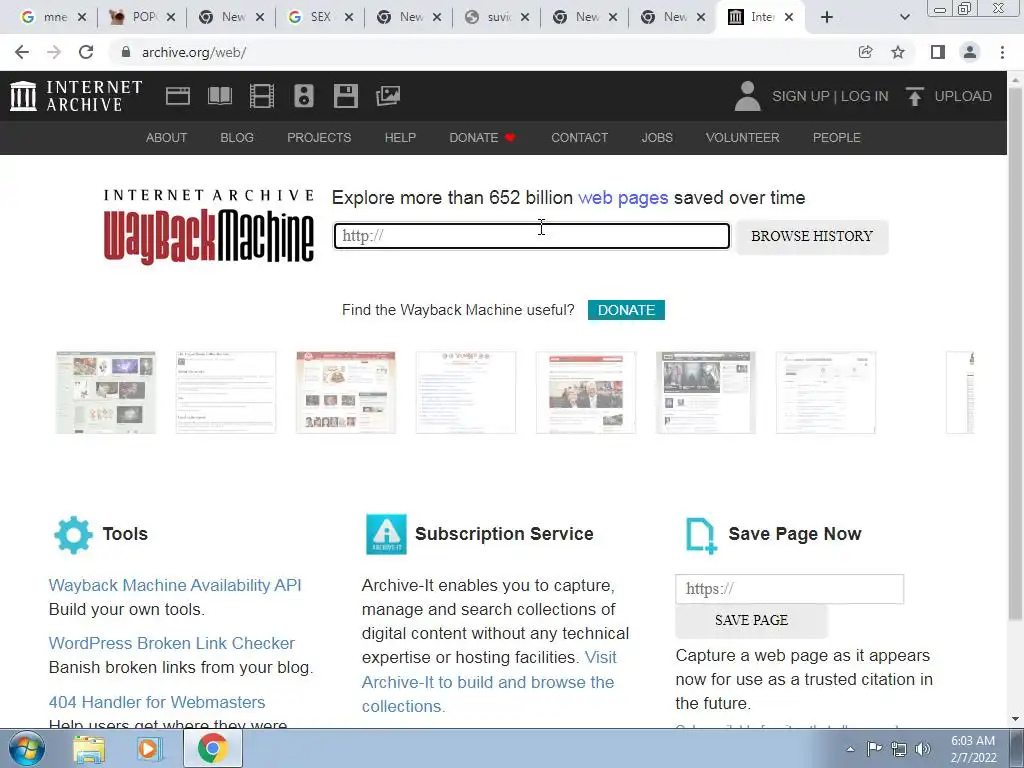Follow the 'web pages' link
The height and width of the screenshot is (768, 1024).
click(x=623, y=198)
